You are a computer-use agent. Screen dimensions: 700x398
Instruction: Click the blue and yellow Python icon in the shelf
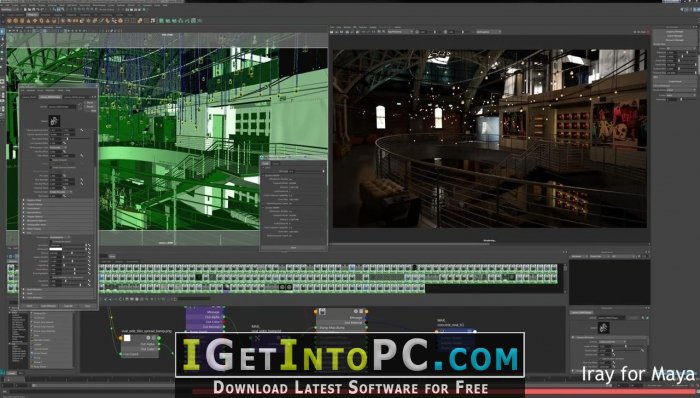pyautogui.click(x=139, y=21)
